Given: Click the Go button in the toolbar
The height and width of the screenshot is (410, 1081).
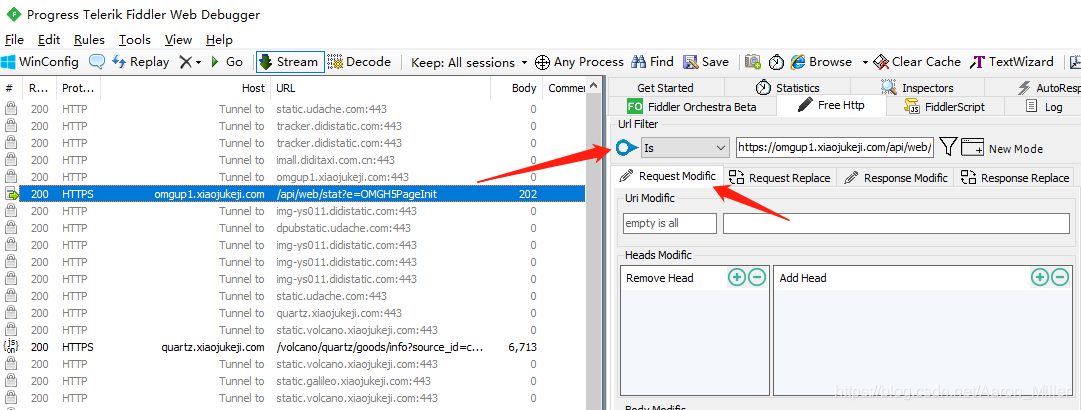Looking at the screenshot, I should (x=227, y=62).
